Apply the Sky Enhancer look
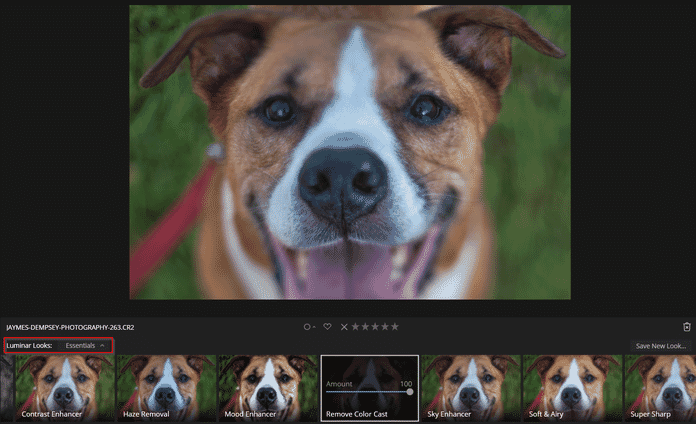The image size is (696, 424). click(x=471, y=388)
